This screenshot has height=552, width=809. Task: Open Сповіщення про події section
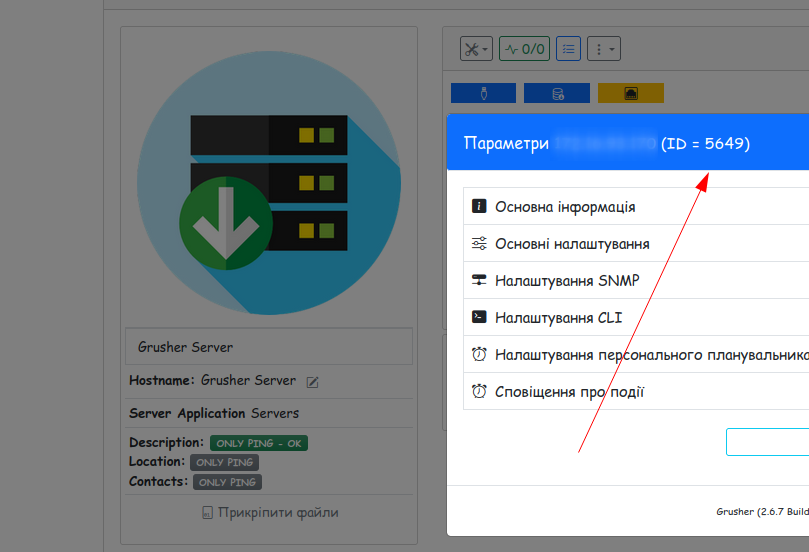point(636,392)
